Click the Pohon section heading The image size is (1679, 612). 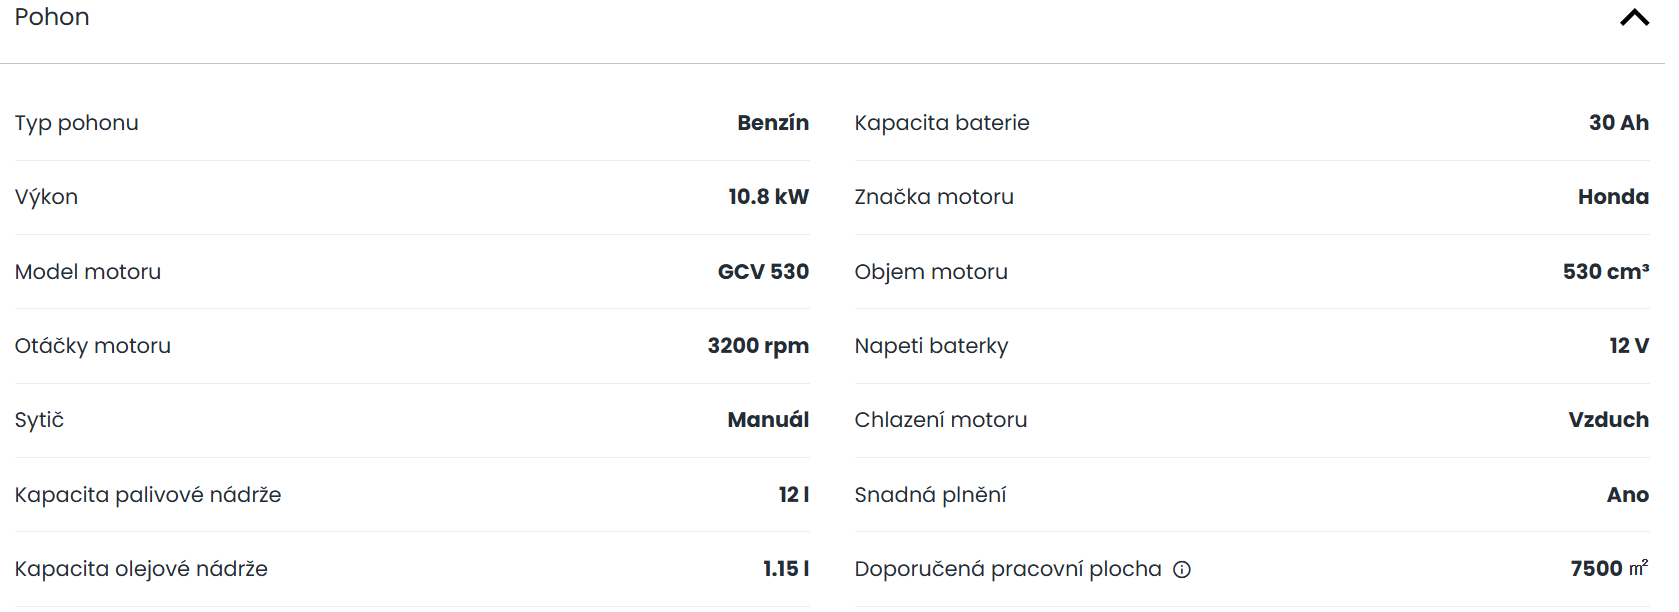pyautogui.click(x=52, y=17)
